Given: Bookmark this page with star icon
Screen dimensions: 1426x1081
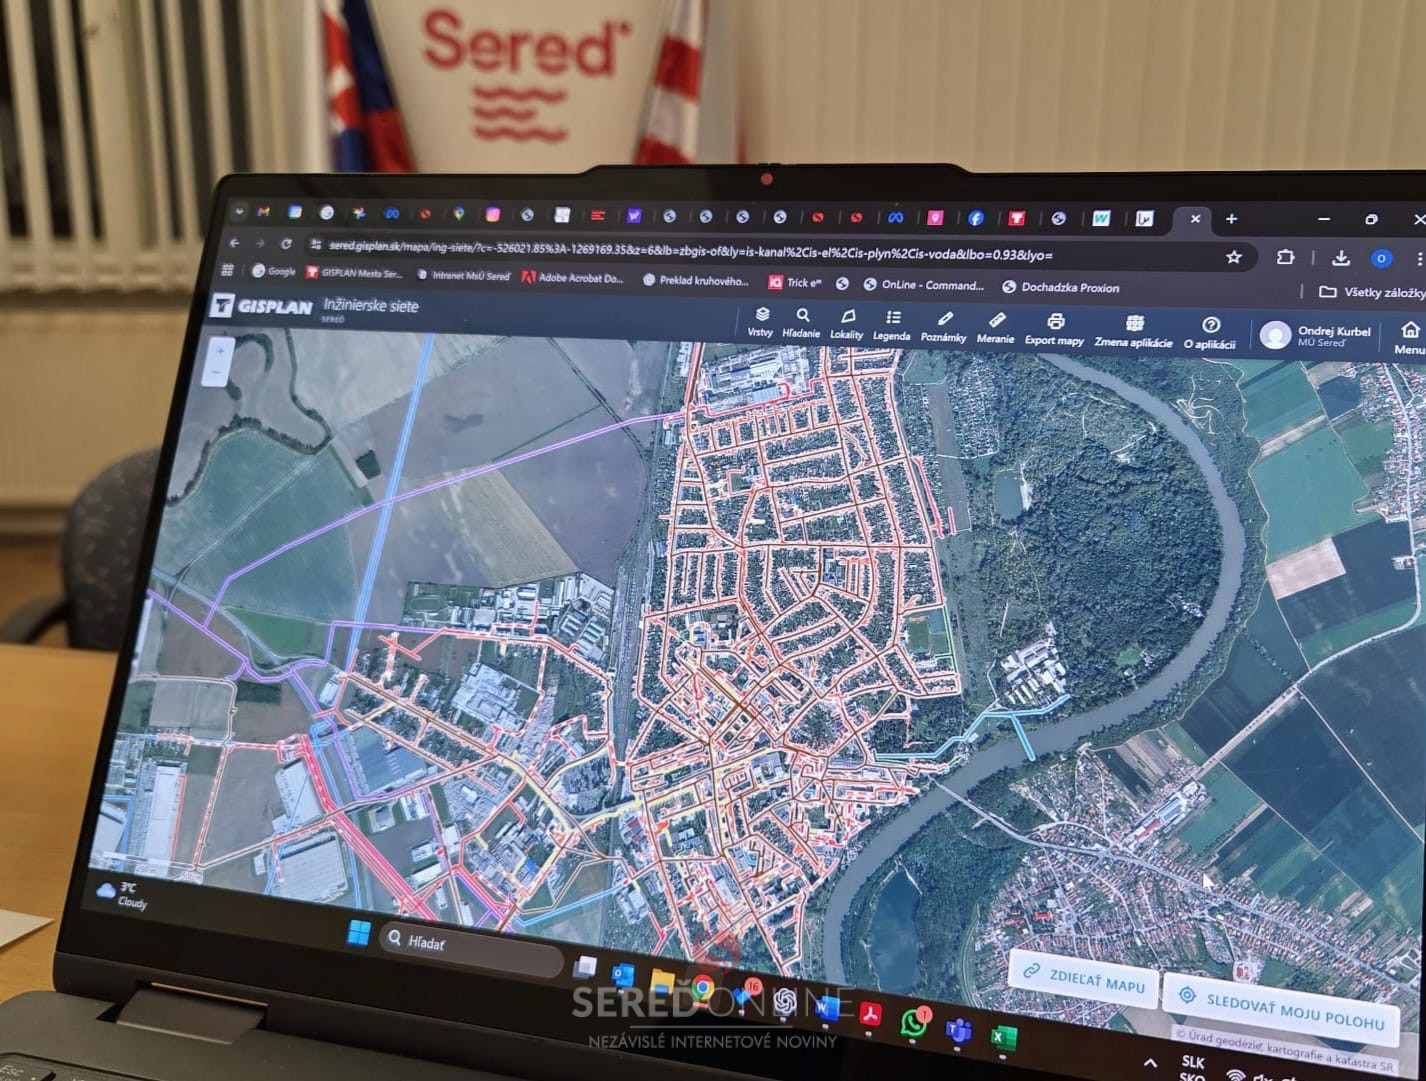Looking at the screenshot, I should [1234, 257].
